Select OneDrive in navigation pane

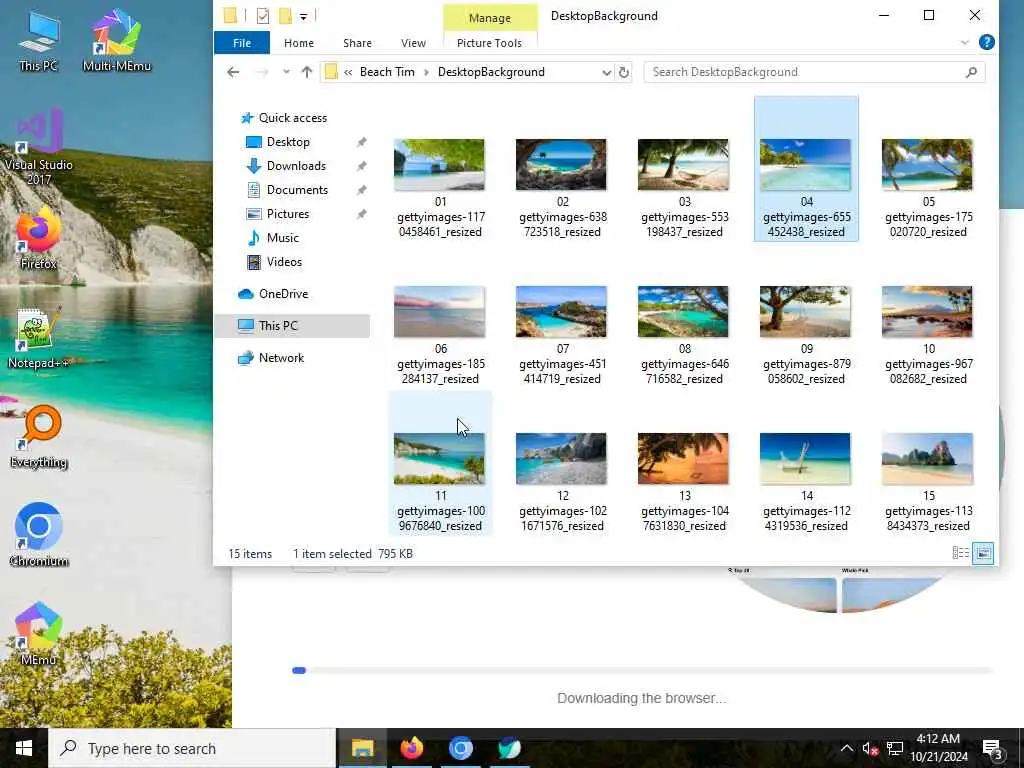(283, 294)
